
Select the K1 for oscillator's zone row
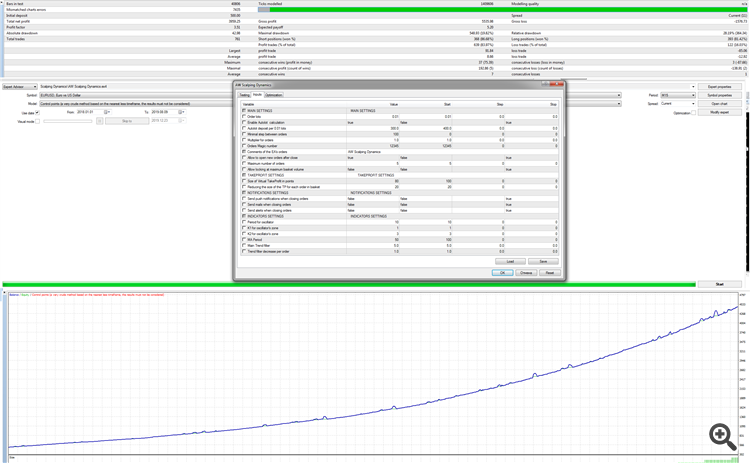(x=399, y=228)
